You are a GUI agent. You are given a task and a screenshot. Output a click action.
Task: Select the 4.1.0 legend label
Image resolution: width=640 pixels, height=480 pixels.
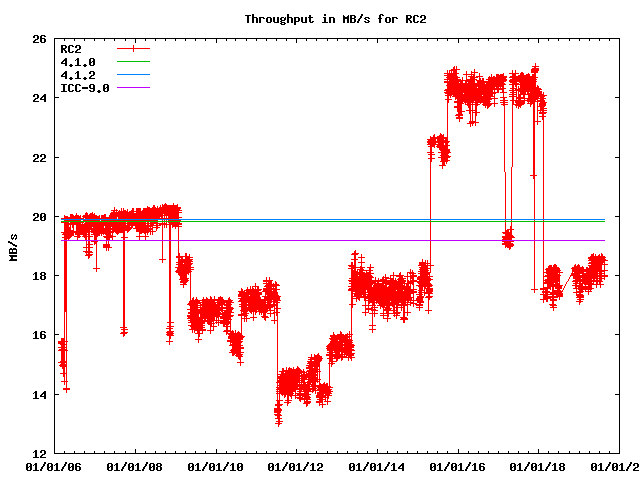pyautogui.click(x=77, y=62)
